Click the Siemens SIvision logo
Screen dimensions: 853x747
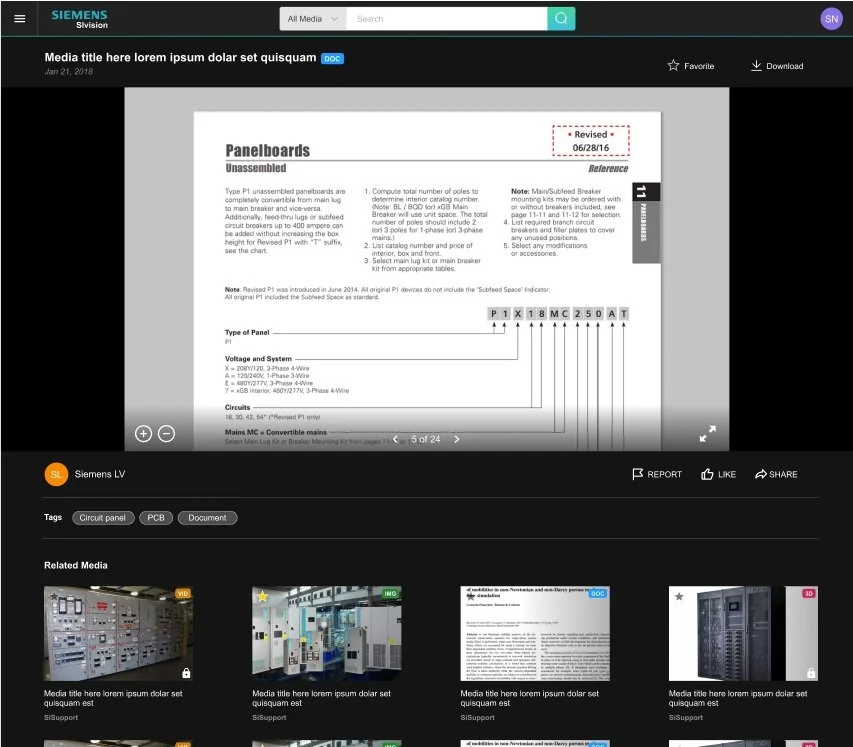(x=79, y=19)
